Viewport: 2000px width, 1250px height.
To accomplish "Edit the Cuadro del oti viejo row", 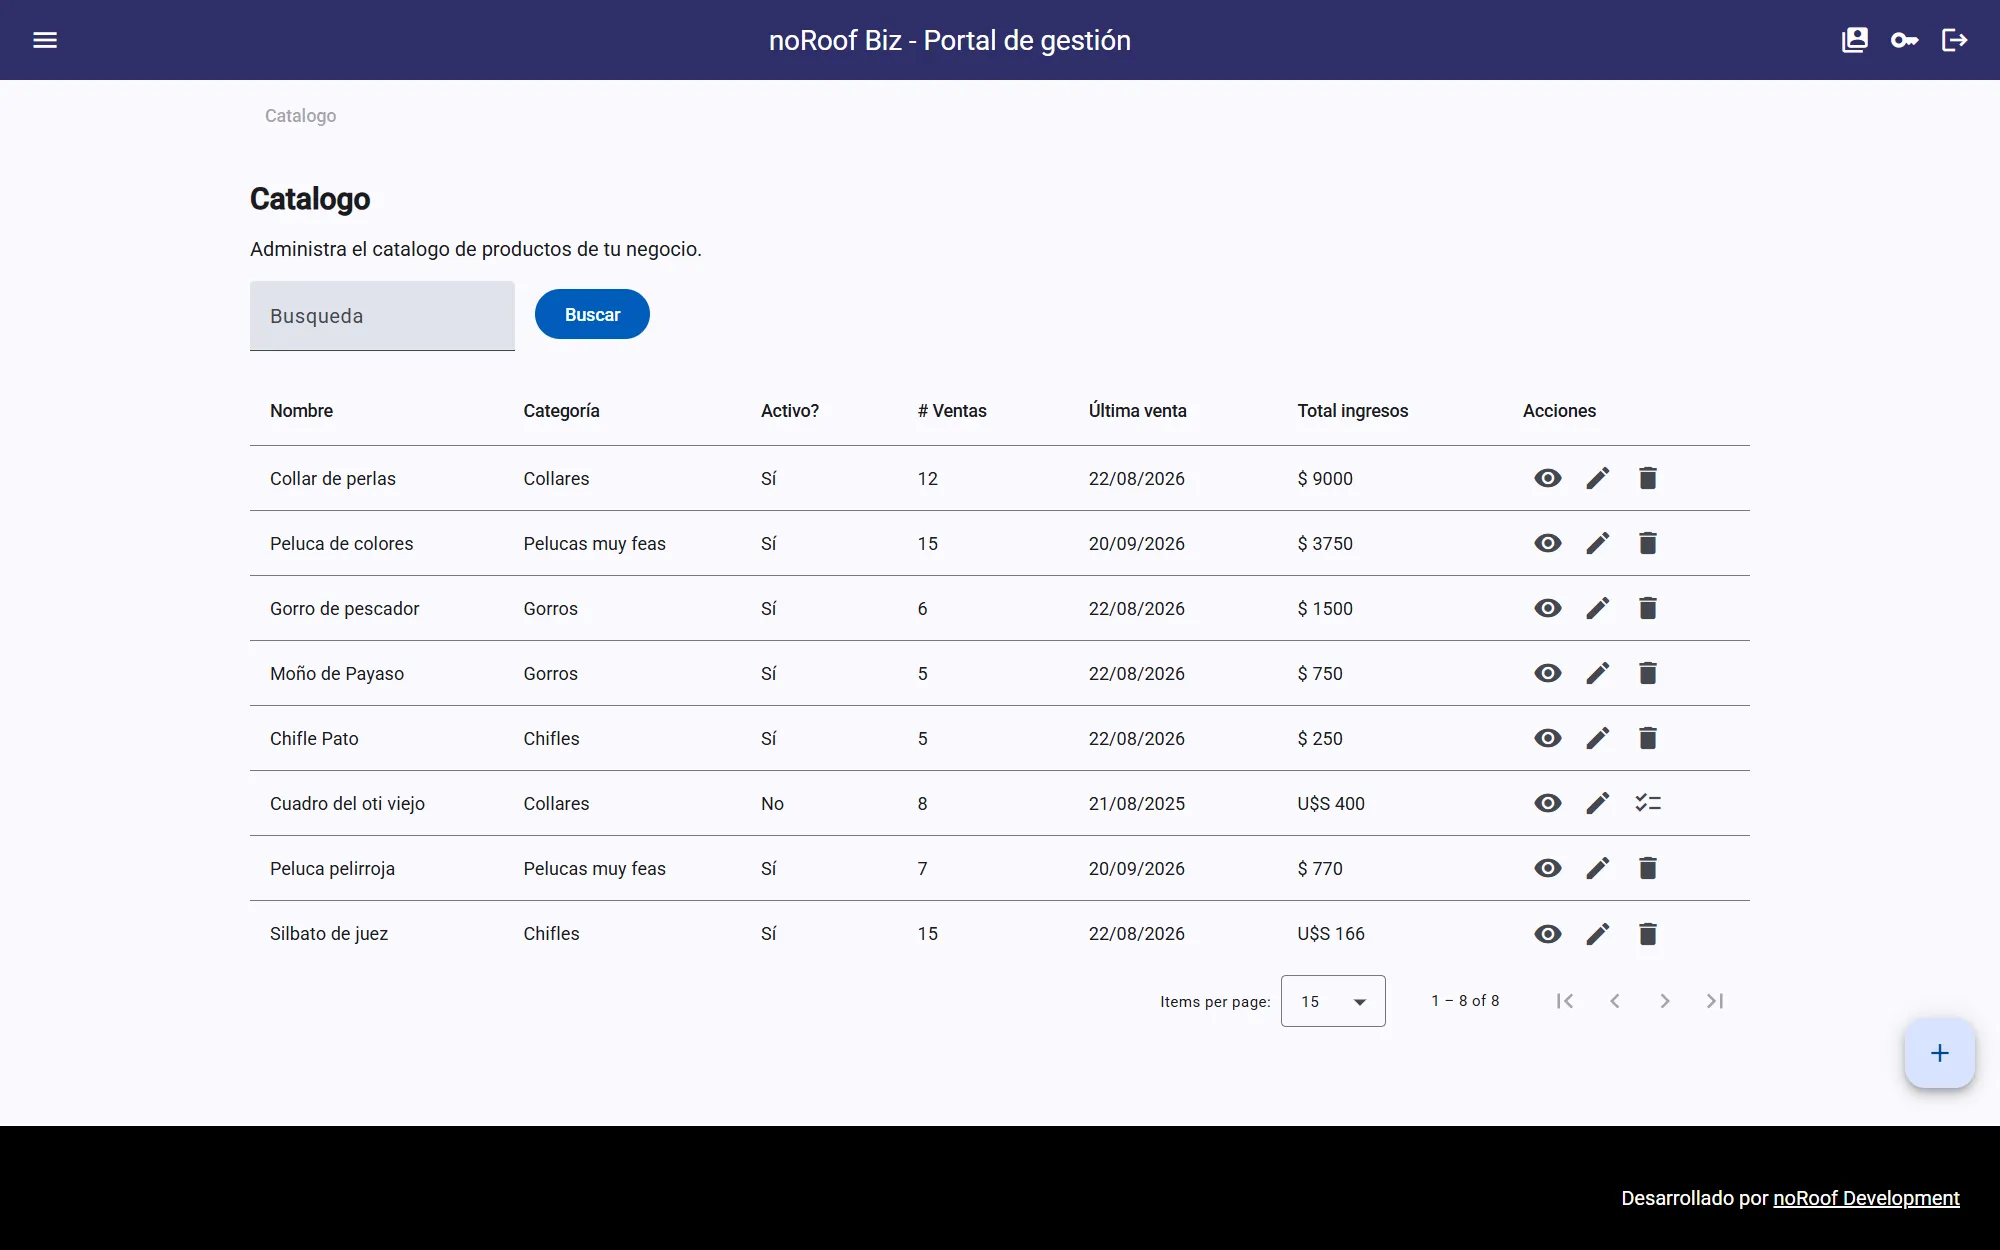I will (1598, 803).
